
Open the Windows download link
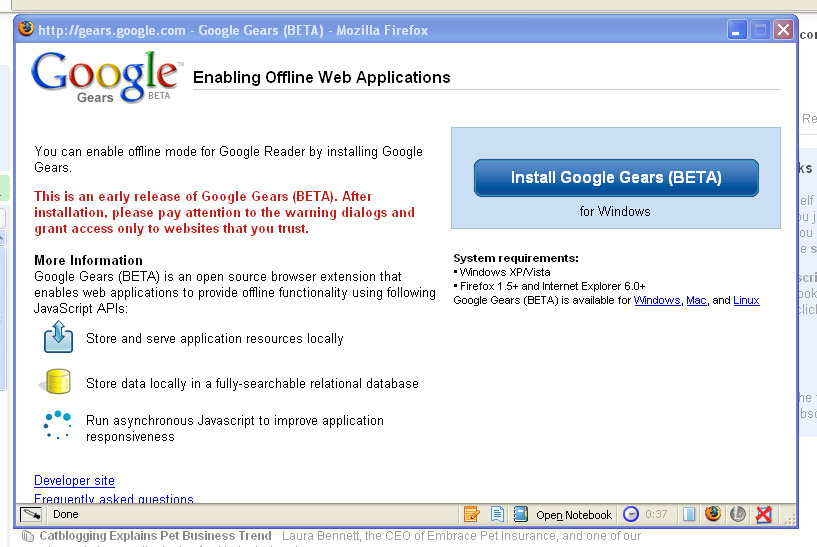[657, 301]
